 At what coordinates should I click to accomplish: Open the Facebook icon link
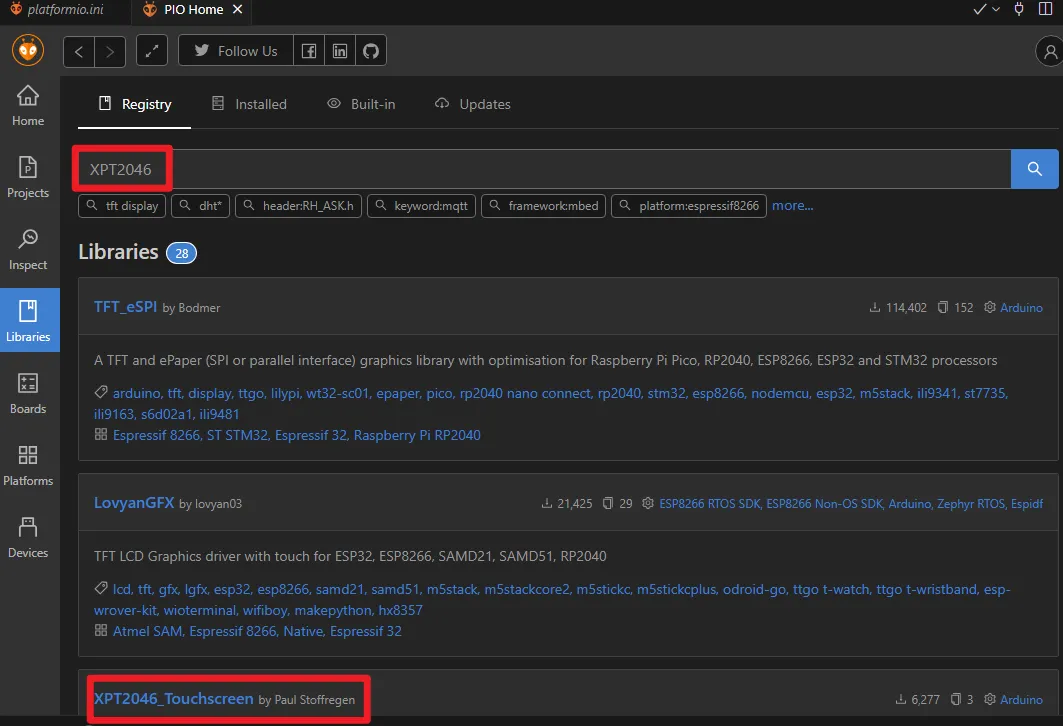pos(308,51)
